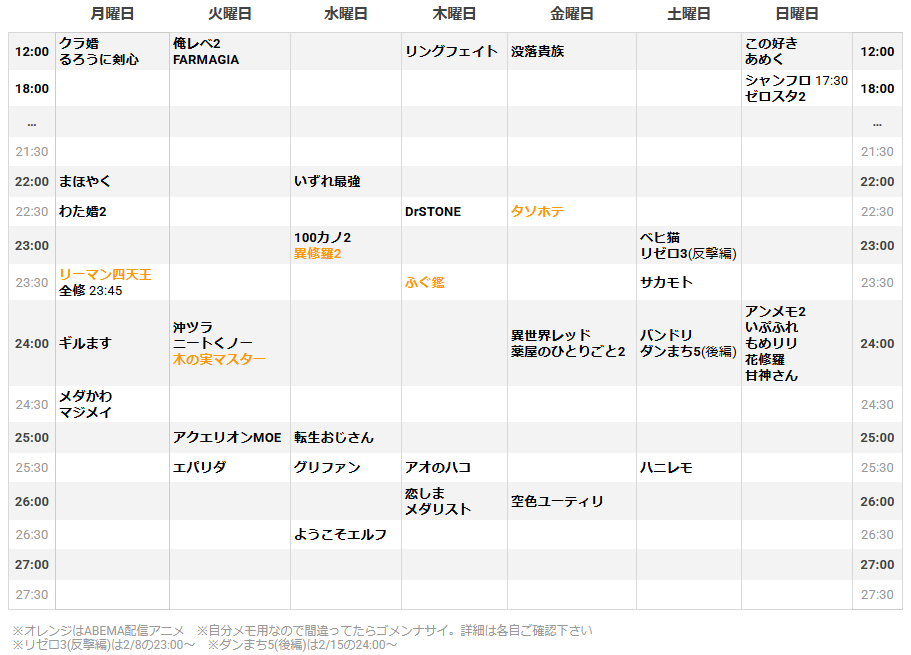
Task: Select the もめリリ entry
Action: 772,343
